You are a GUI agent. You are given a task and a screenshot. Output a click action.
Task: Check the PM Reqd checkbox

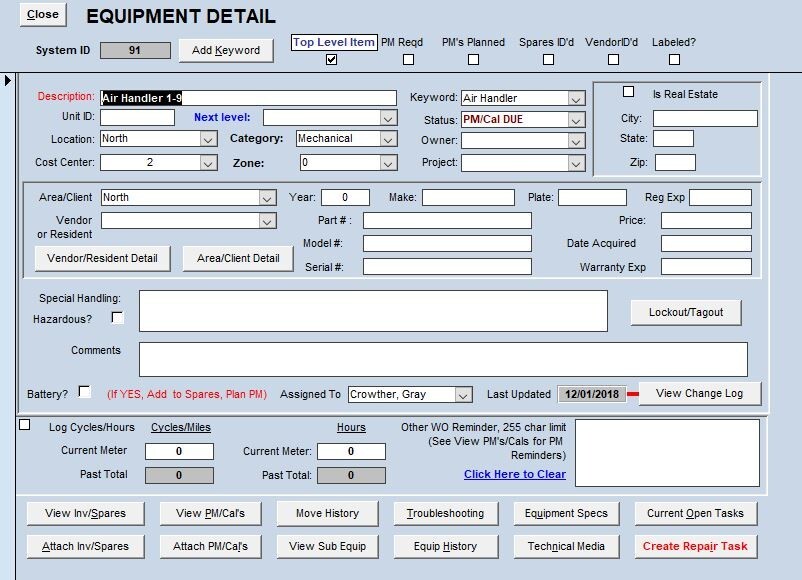pyautogui.click(x=408, y=59)
